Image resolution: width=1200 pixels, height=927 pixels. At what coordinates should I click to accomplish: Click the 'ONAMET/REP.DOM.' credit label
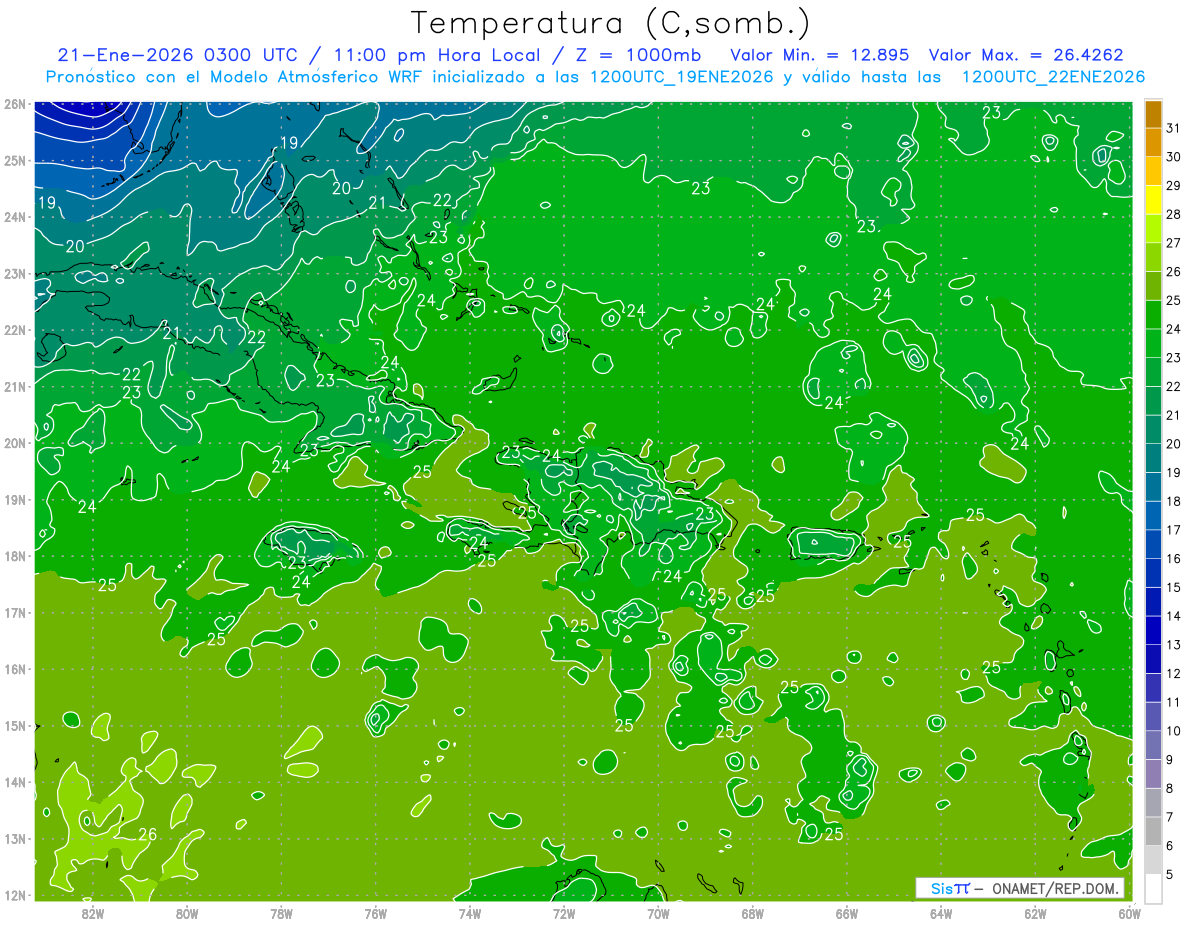tap(1056, 888)
